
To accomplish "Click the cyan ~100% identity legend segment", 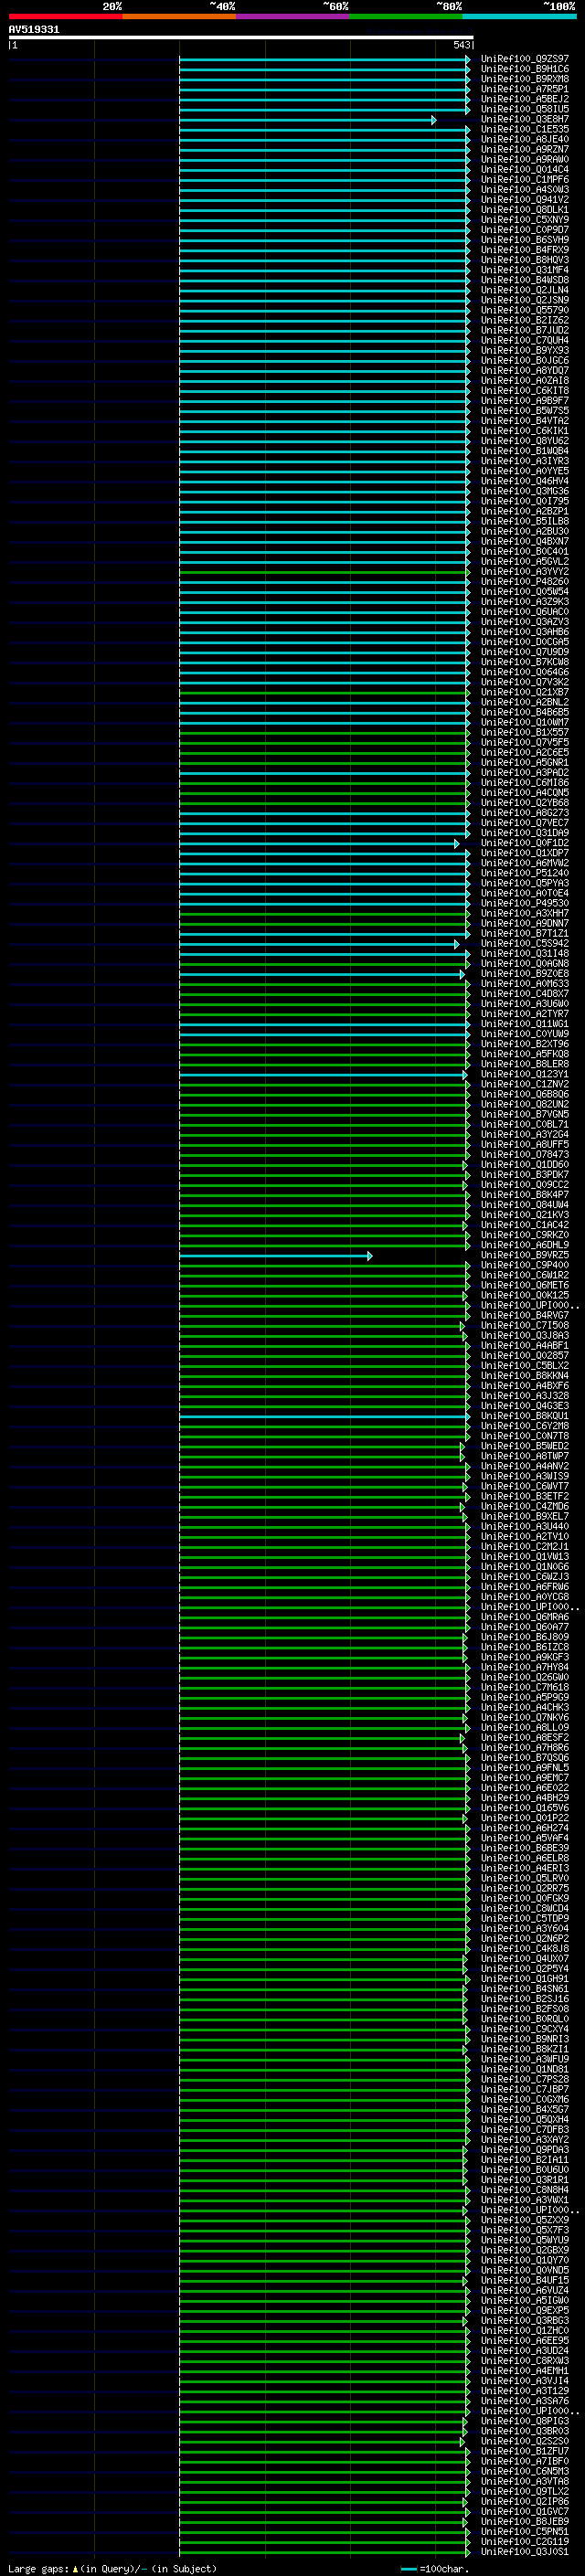I will pyautogui.click(x=519, y=16).
